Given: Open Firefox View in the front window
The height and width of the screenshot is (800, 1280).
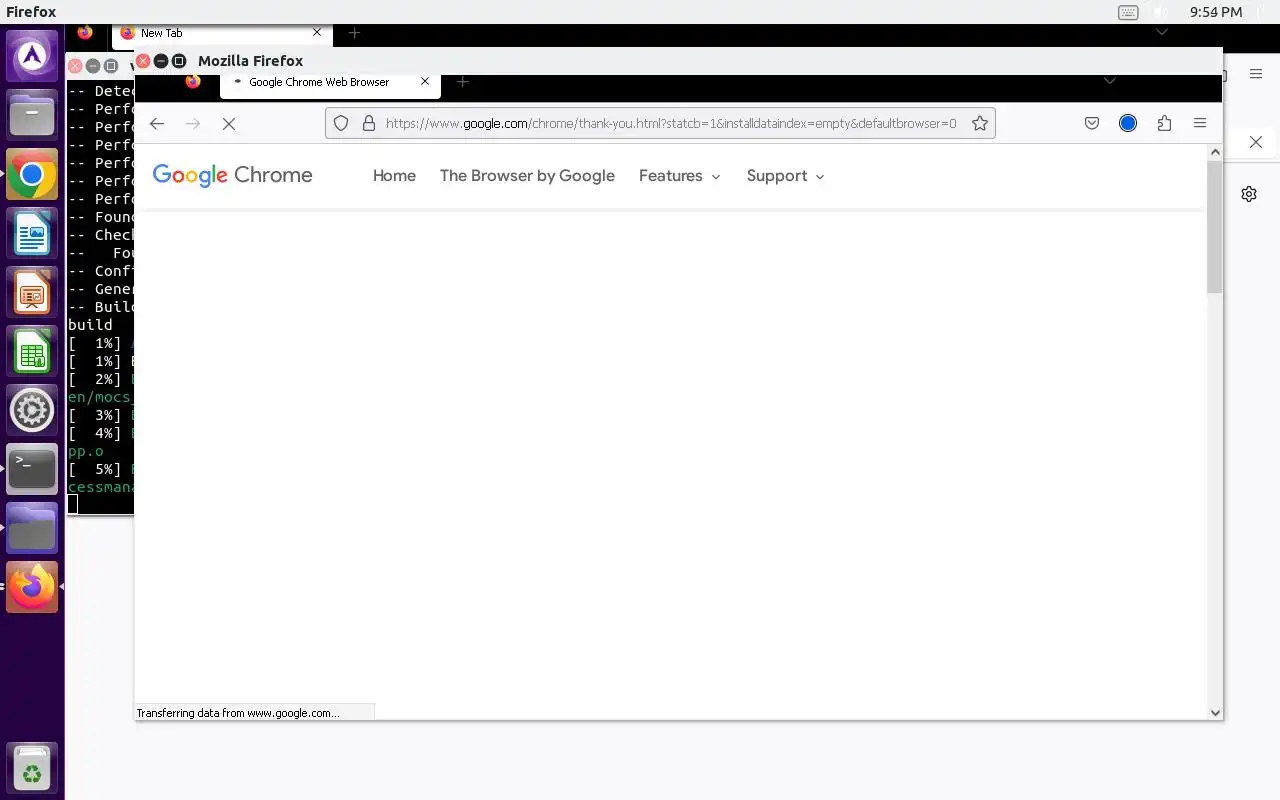Looking at the screenshot, I should [193, 82].
